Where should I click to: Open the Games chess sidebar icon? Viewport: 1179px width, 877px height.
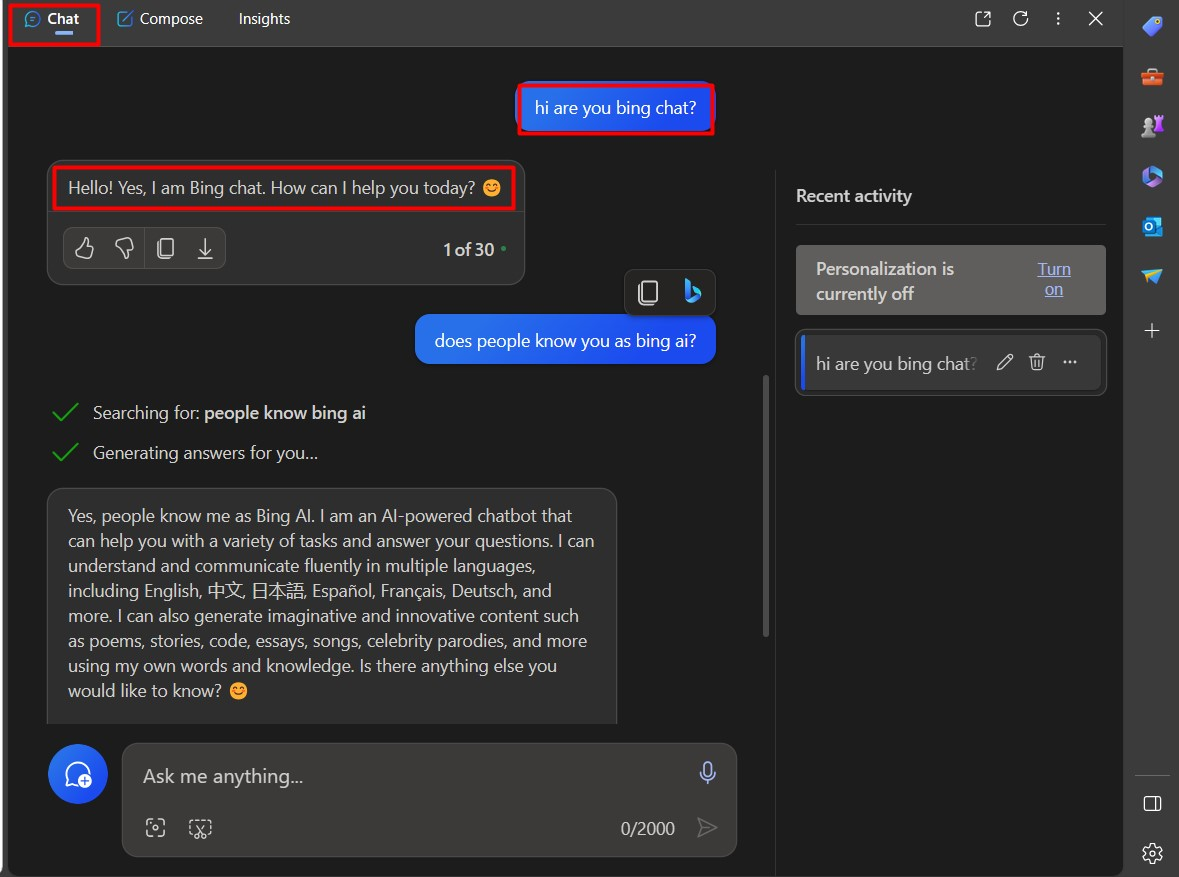tap(1152, 126)
